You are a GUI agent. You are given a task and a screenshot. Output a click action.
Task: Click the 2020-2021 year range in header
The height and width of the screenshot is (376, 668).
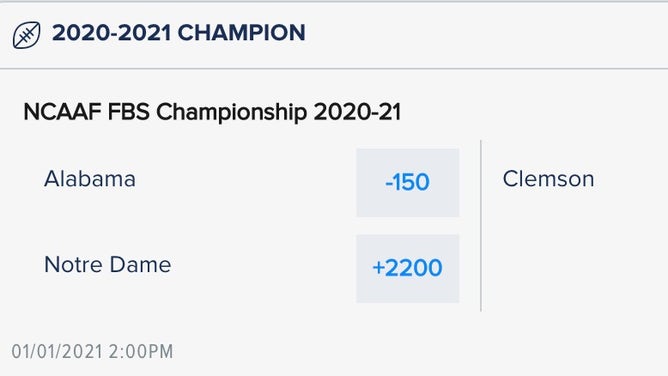coord(112,33)
